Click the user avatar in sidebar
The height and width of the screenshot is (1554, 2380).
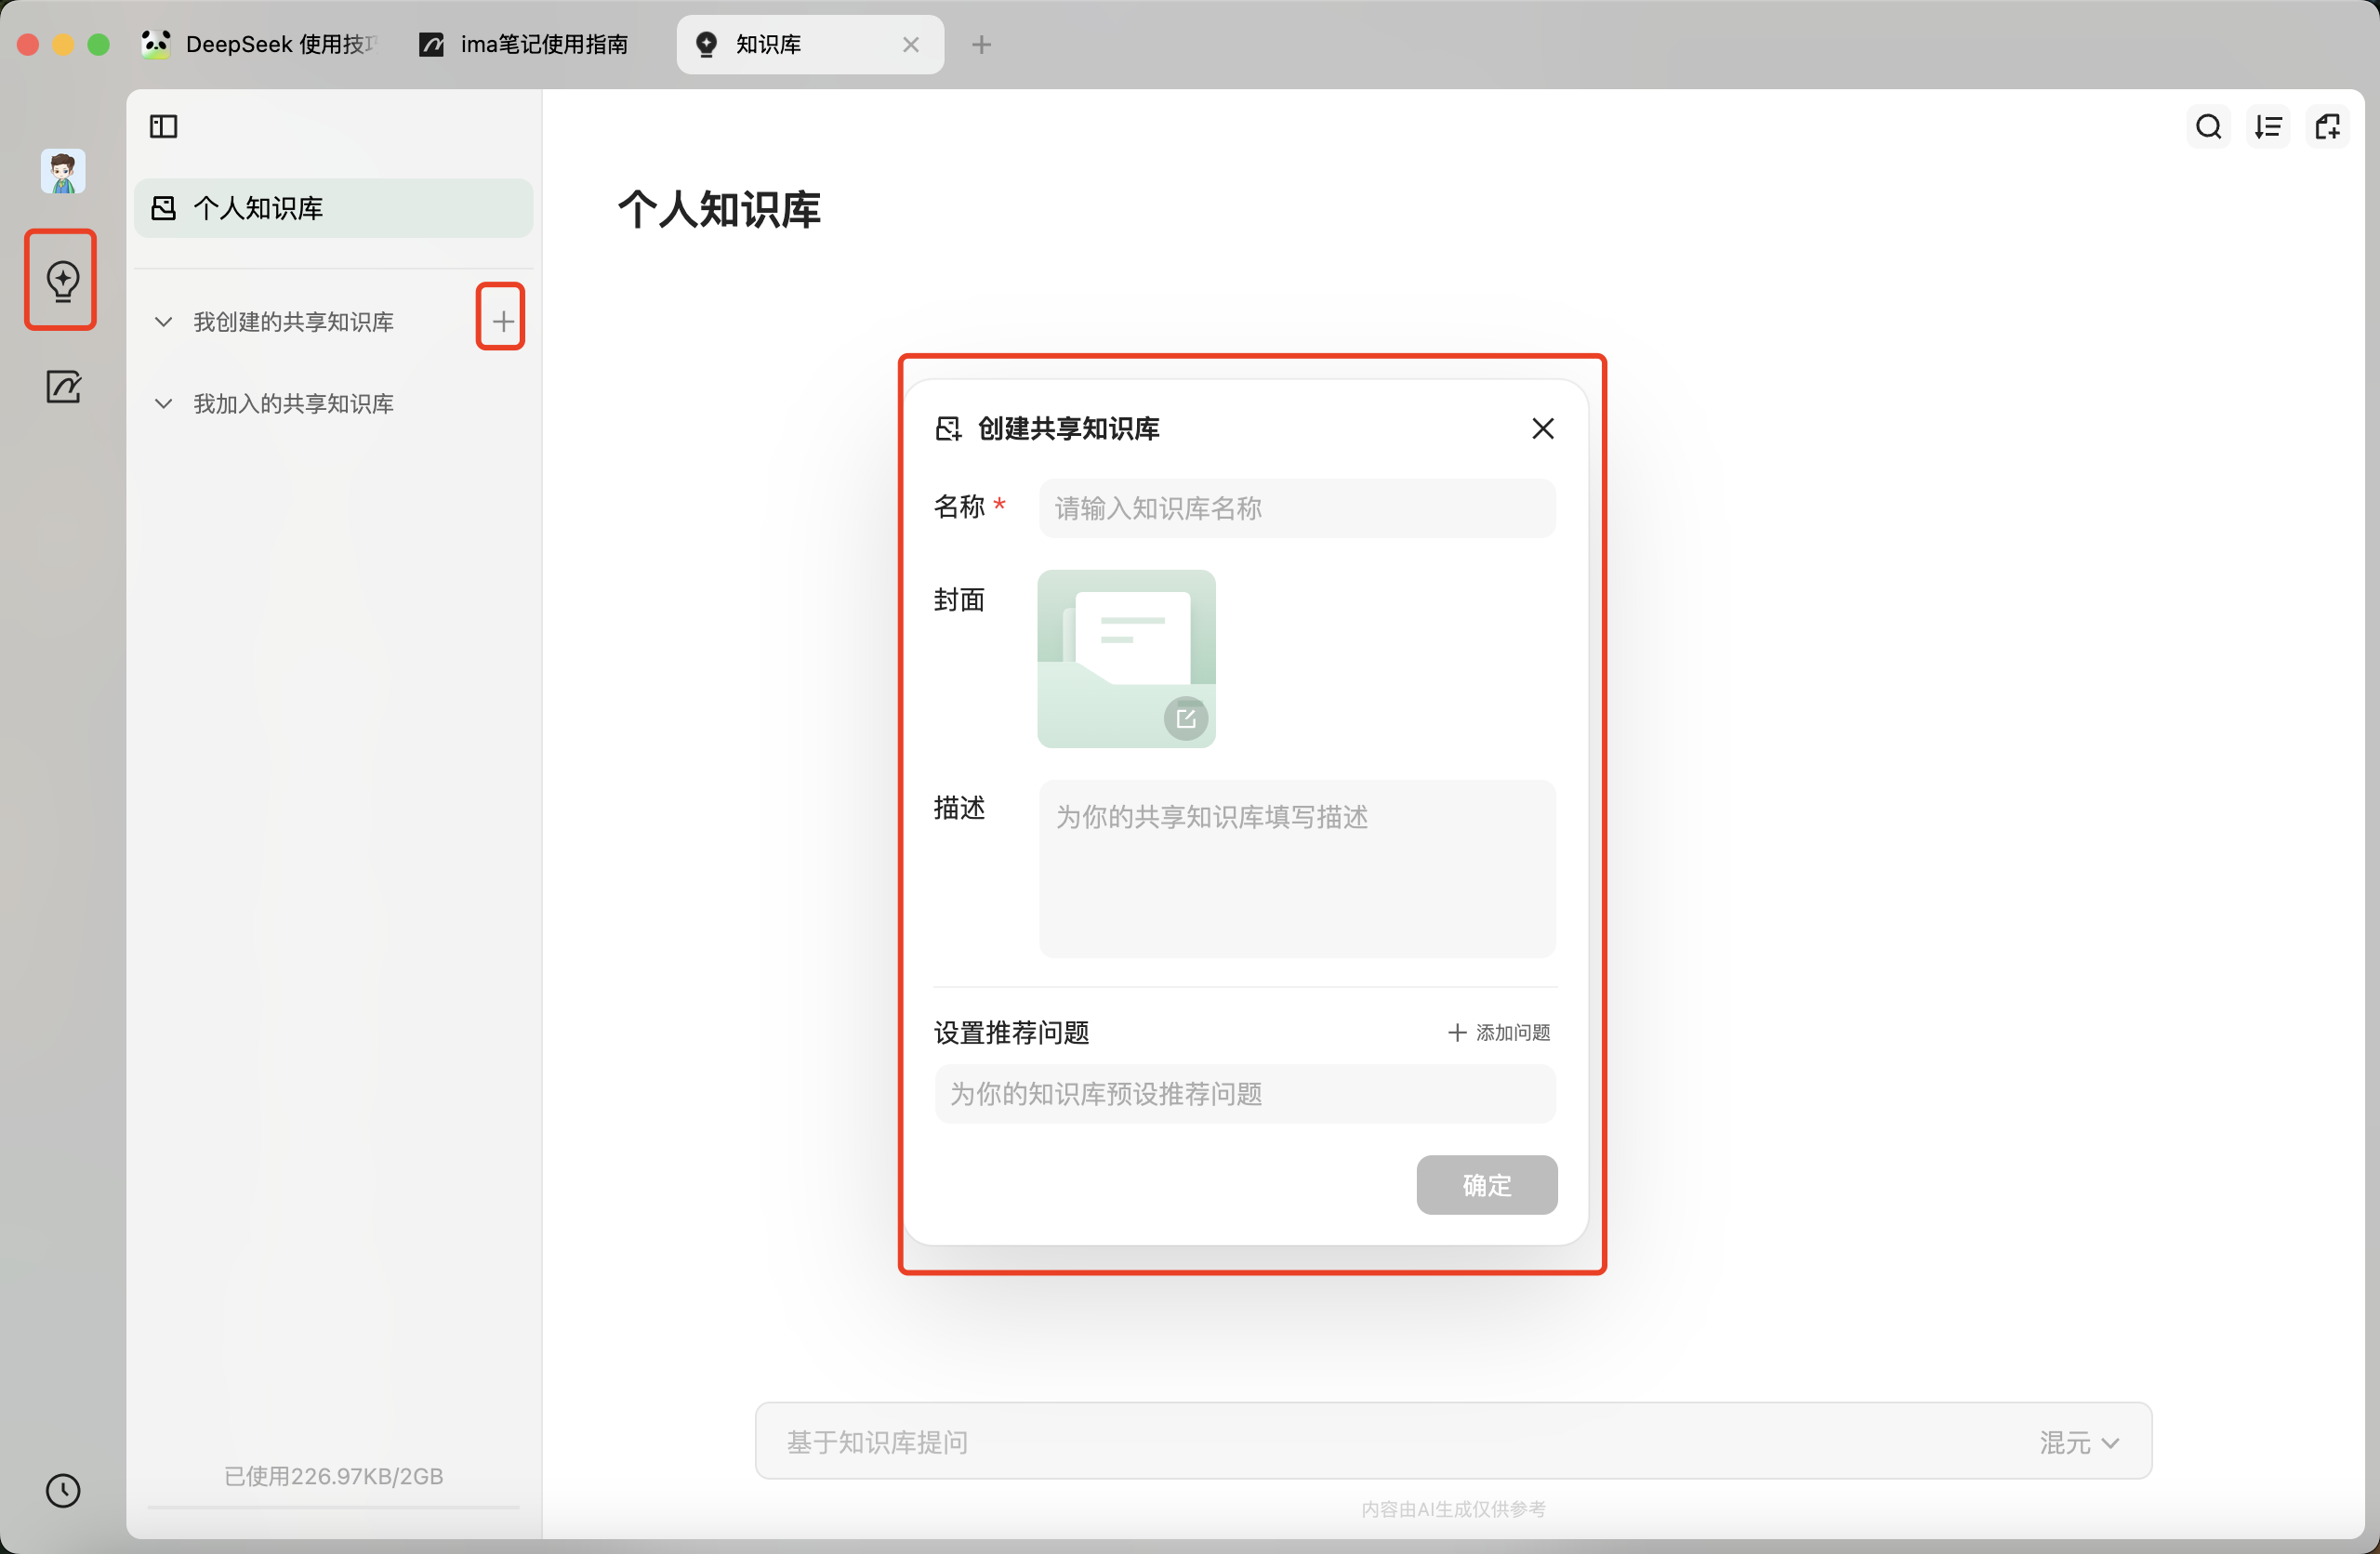pyautogui.click(x=63, y=172)
